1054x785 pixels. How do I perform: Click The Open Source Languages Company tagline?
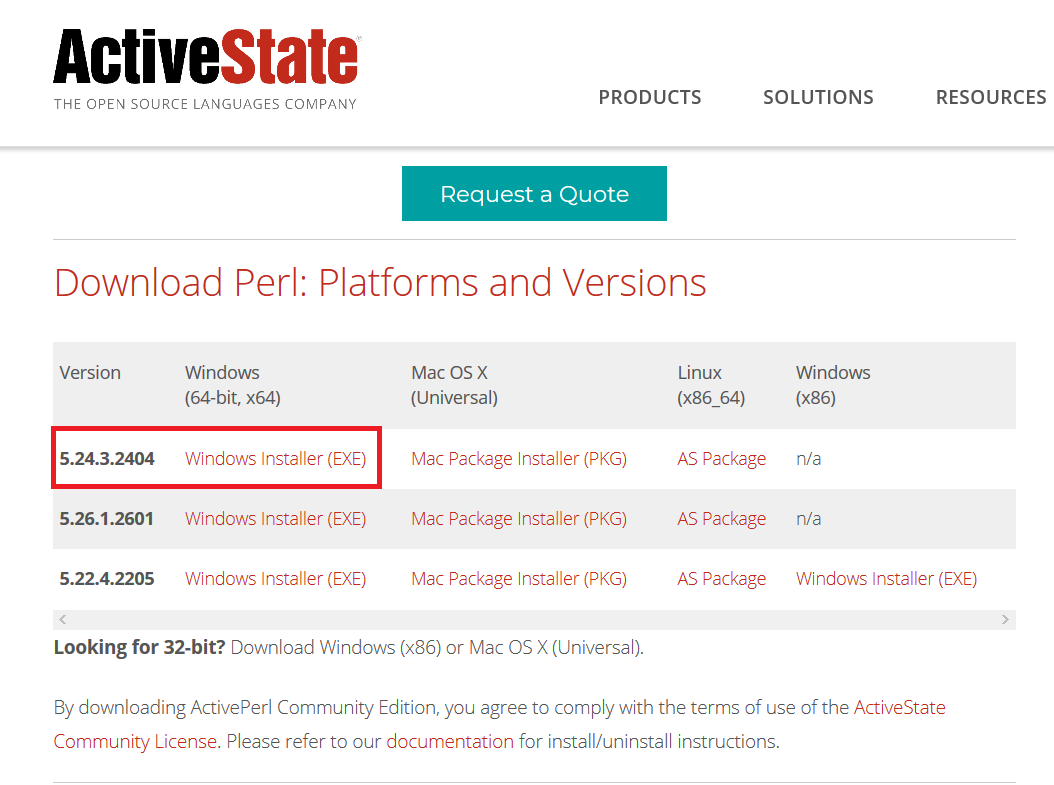point(205,104)
